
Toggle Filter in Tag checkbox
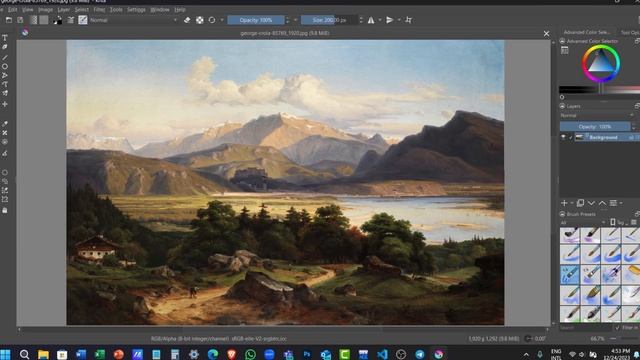[617, 327]
